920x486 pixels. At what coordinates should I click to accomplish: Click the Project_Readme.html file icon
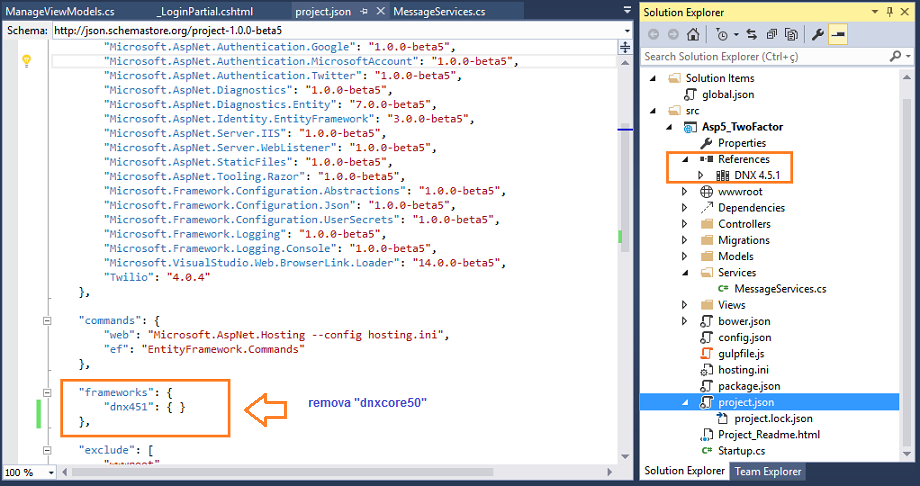[x=706, y=435]
